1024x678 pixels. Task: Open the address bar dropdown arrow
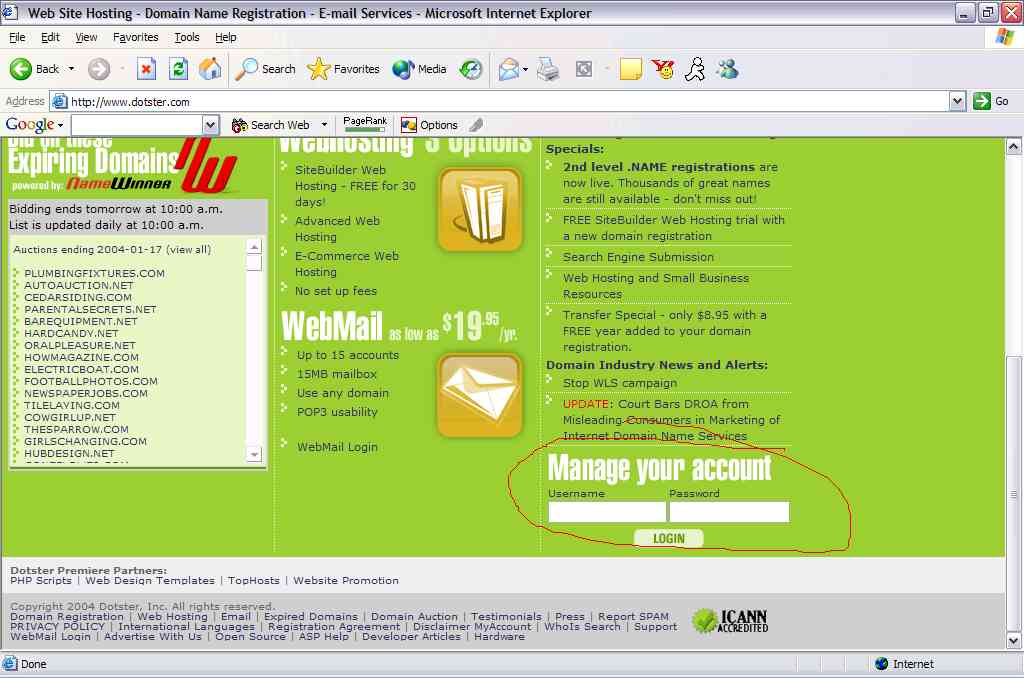coord(957,101)
